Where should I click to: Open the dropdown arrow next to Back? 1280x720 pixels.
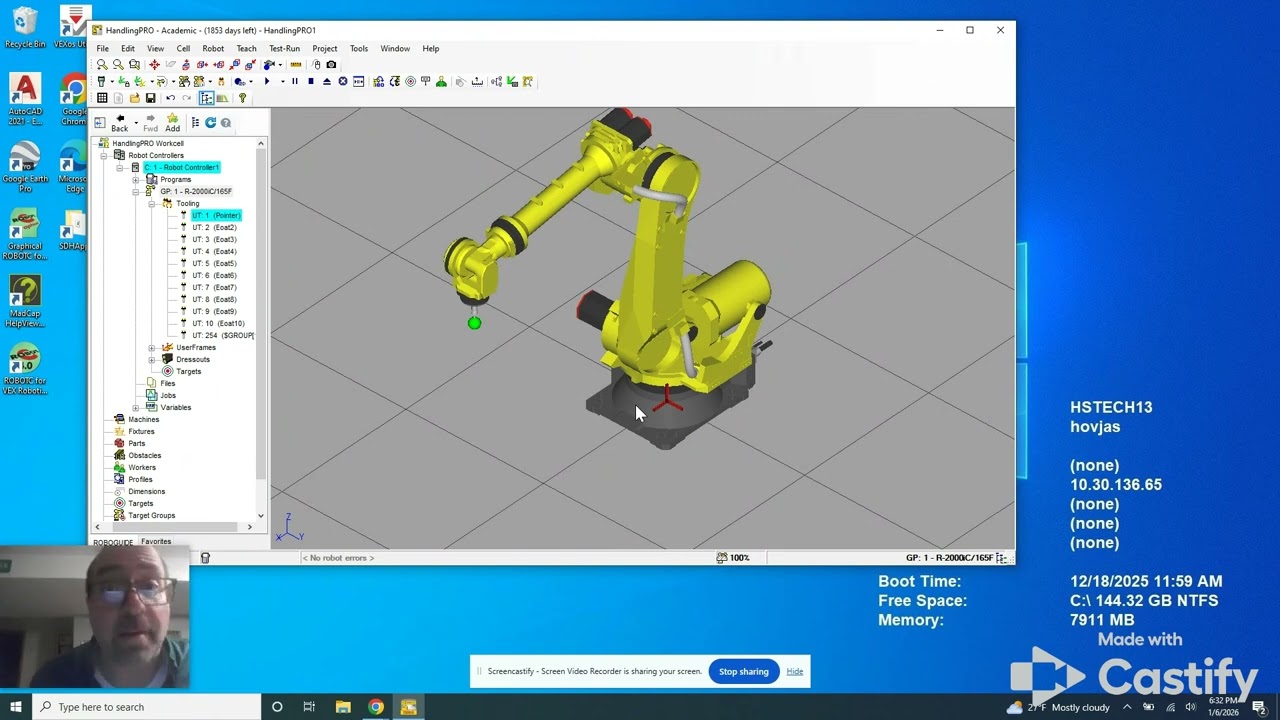pyautogui.click(x=135, y=122)
